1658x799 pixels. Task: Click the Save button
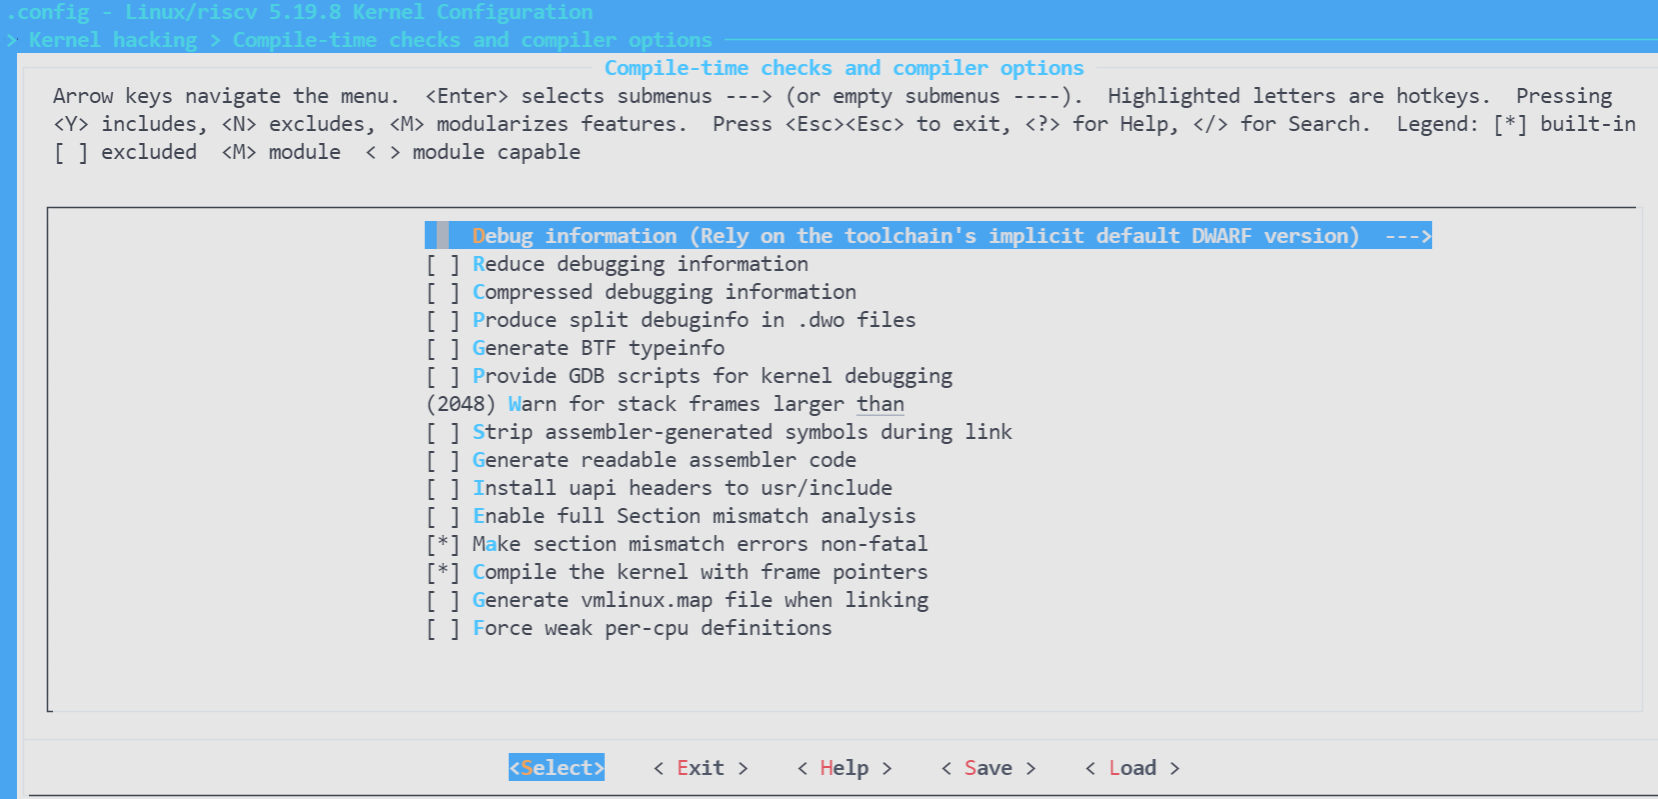click(989, 768)
